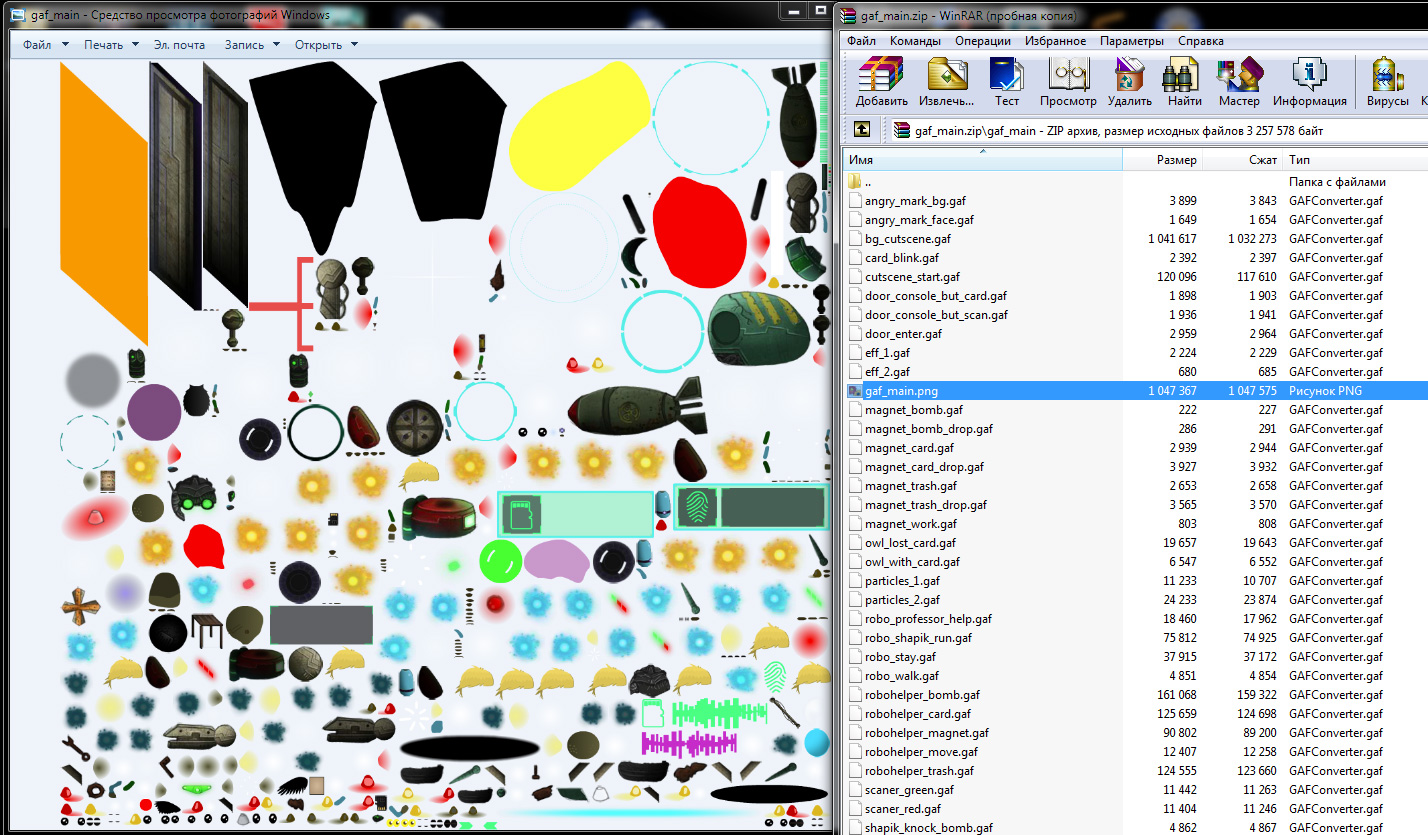Click the archive icon in the address bar

pos(903,130)
